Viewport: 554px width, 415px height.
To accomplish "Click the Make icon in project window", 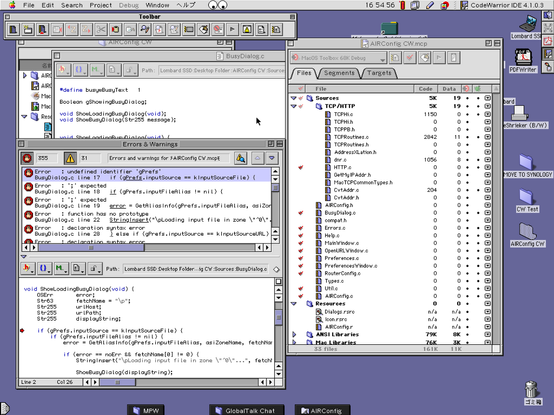I will 425,57.
